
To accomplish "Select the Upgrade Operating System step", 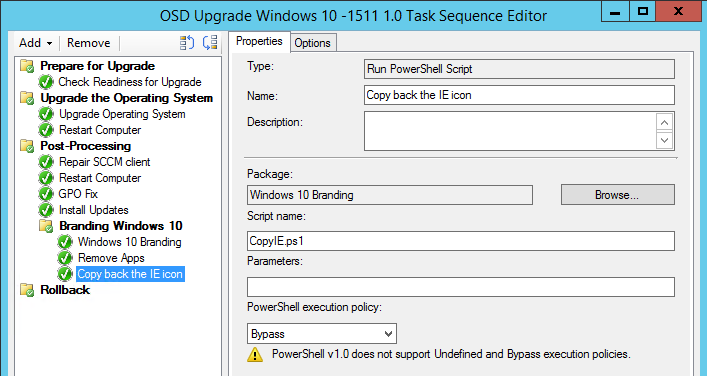I will click(x=122, y=114).
